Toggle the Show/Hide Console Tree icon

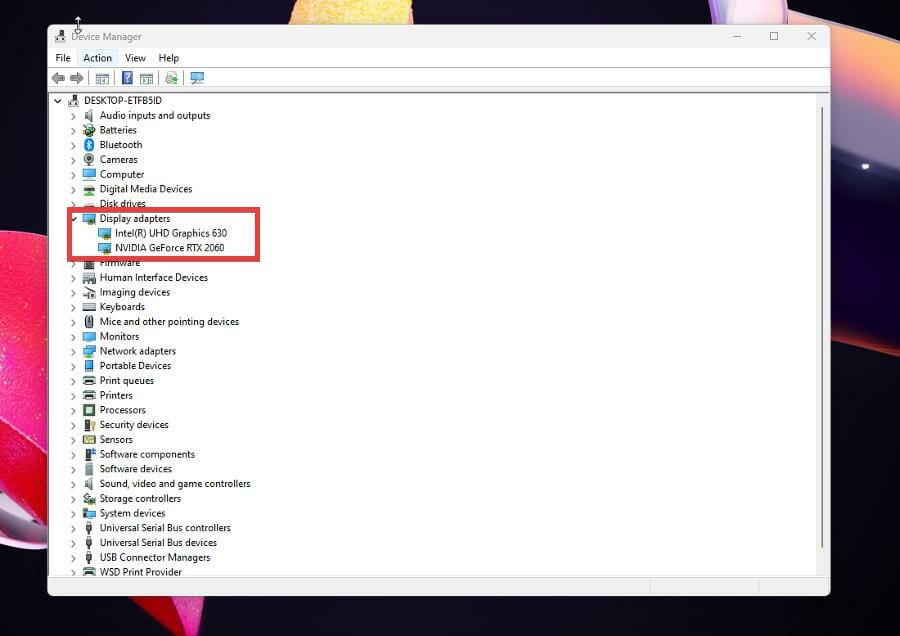click(x=103, y=77)
